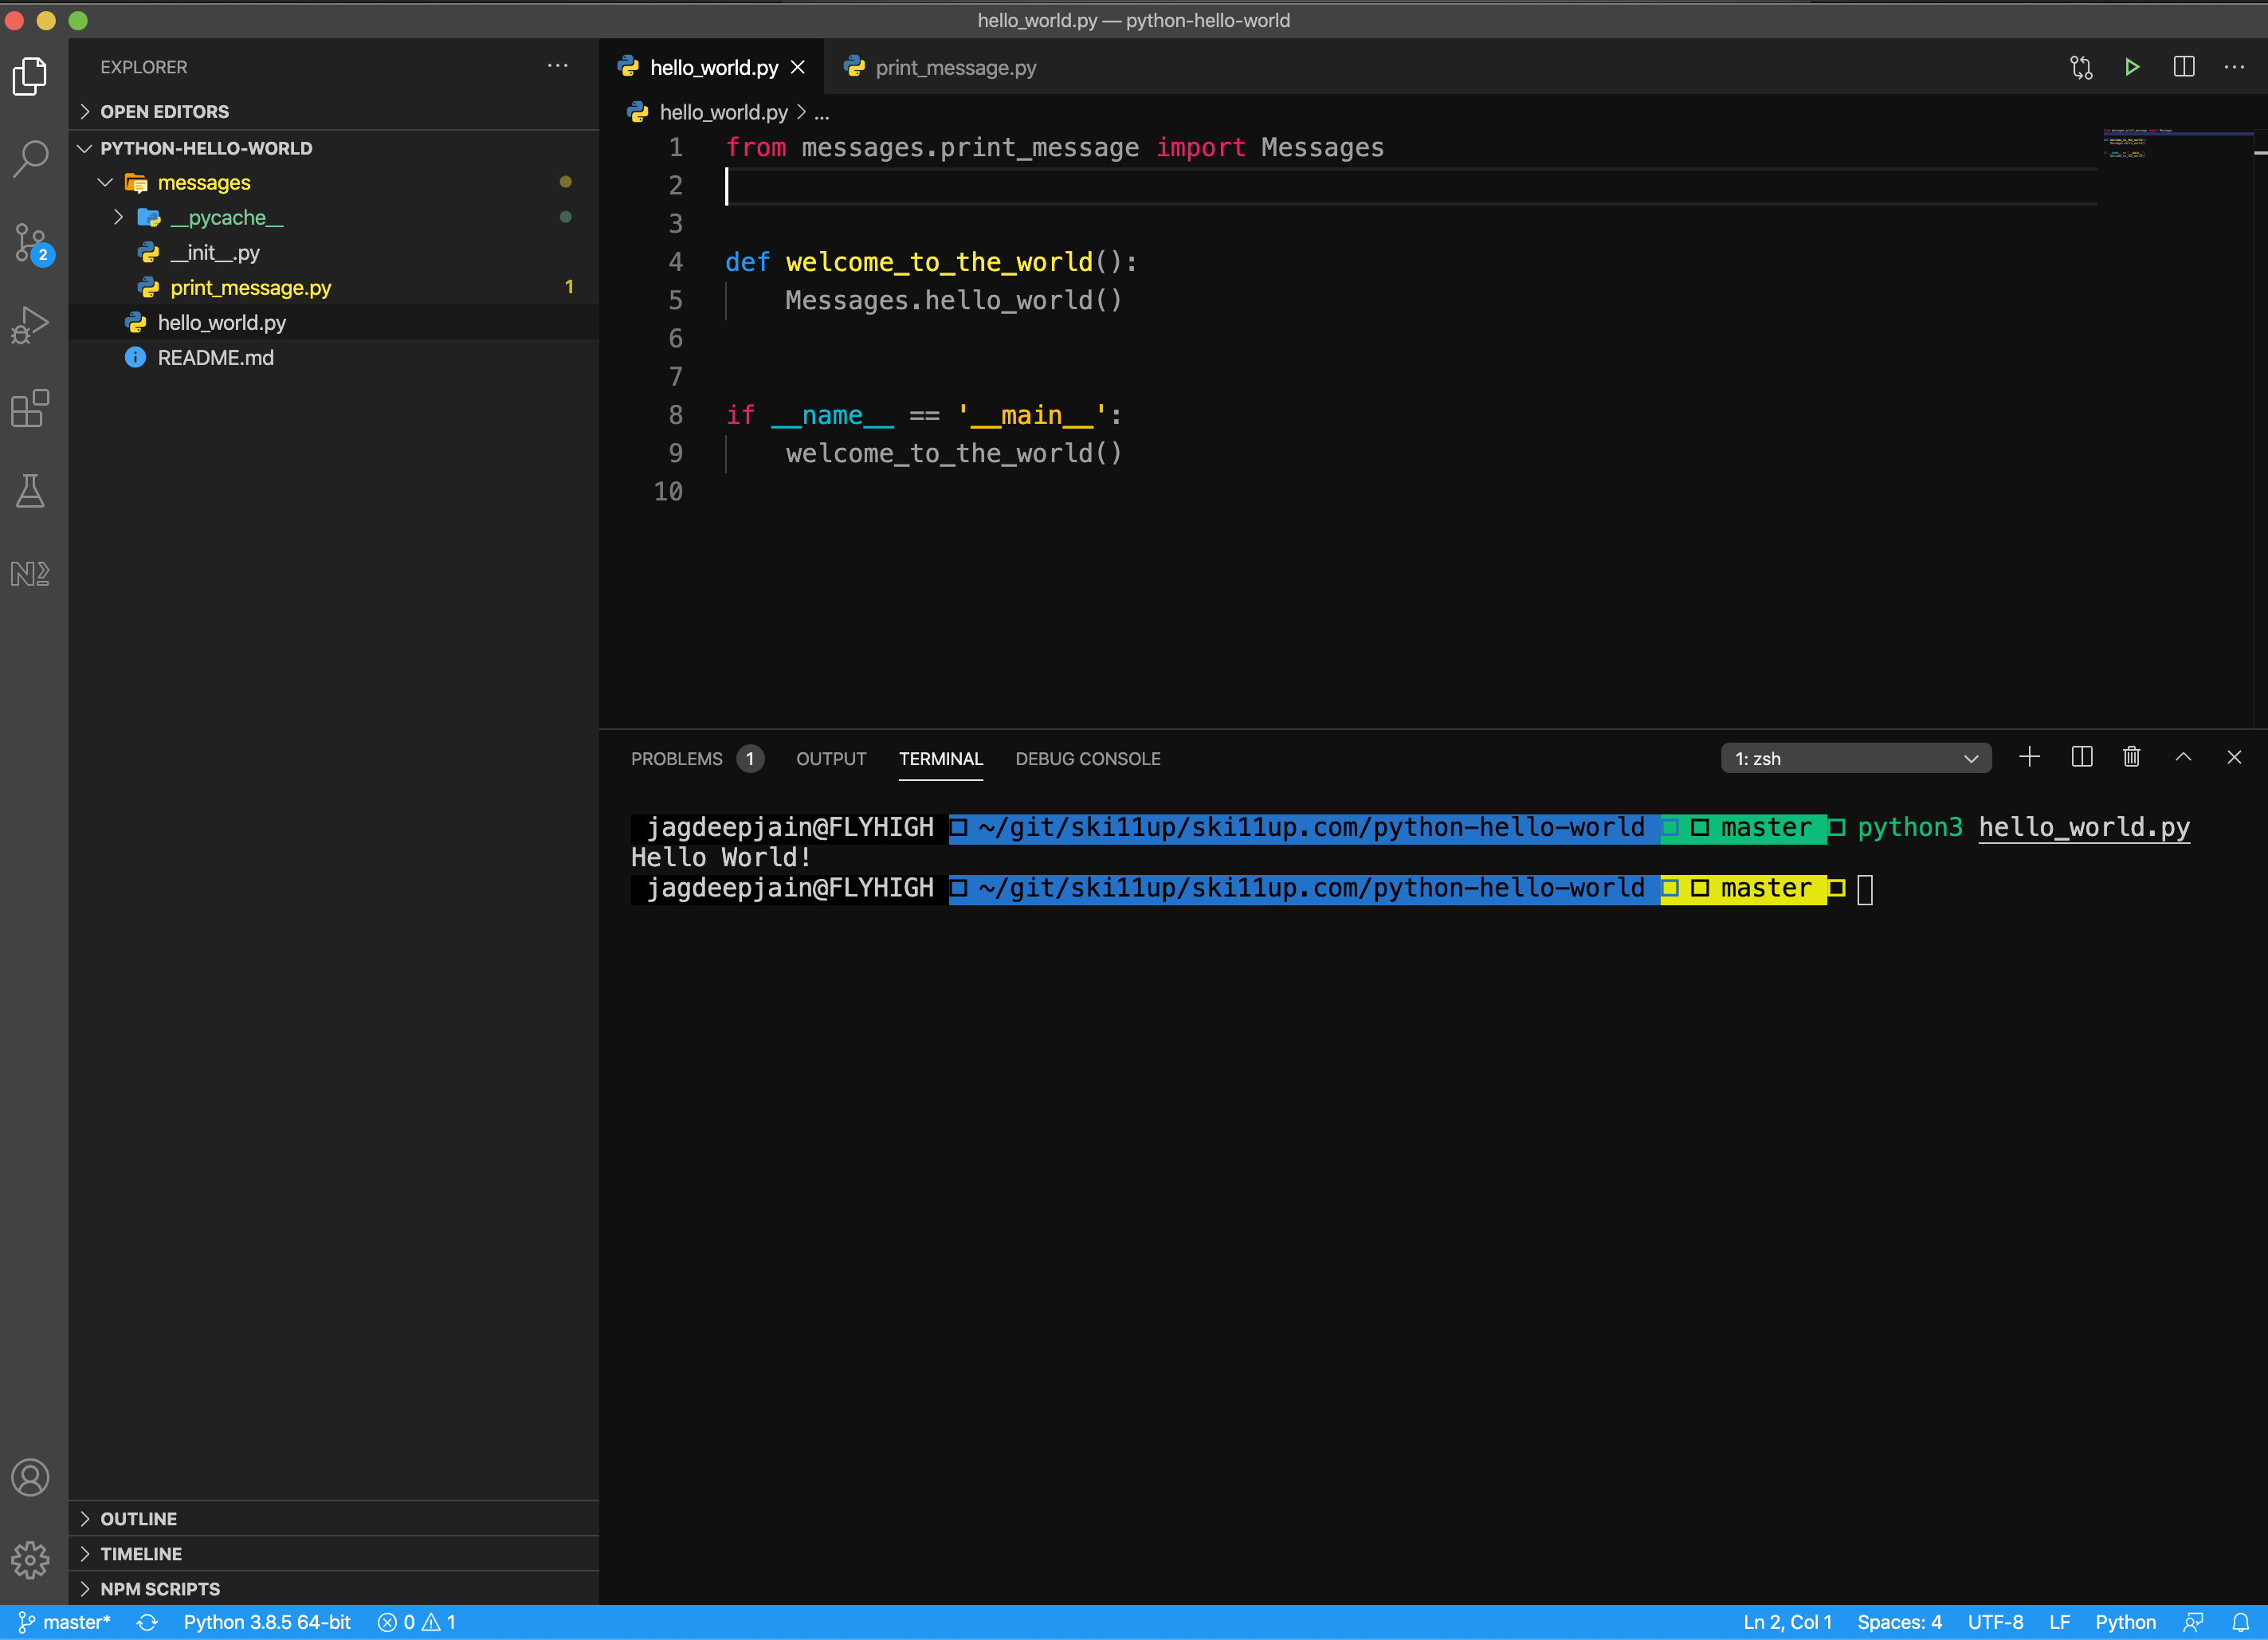
Task: Open the Run and Debug view
Action: click(31, 326)
